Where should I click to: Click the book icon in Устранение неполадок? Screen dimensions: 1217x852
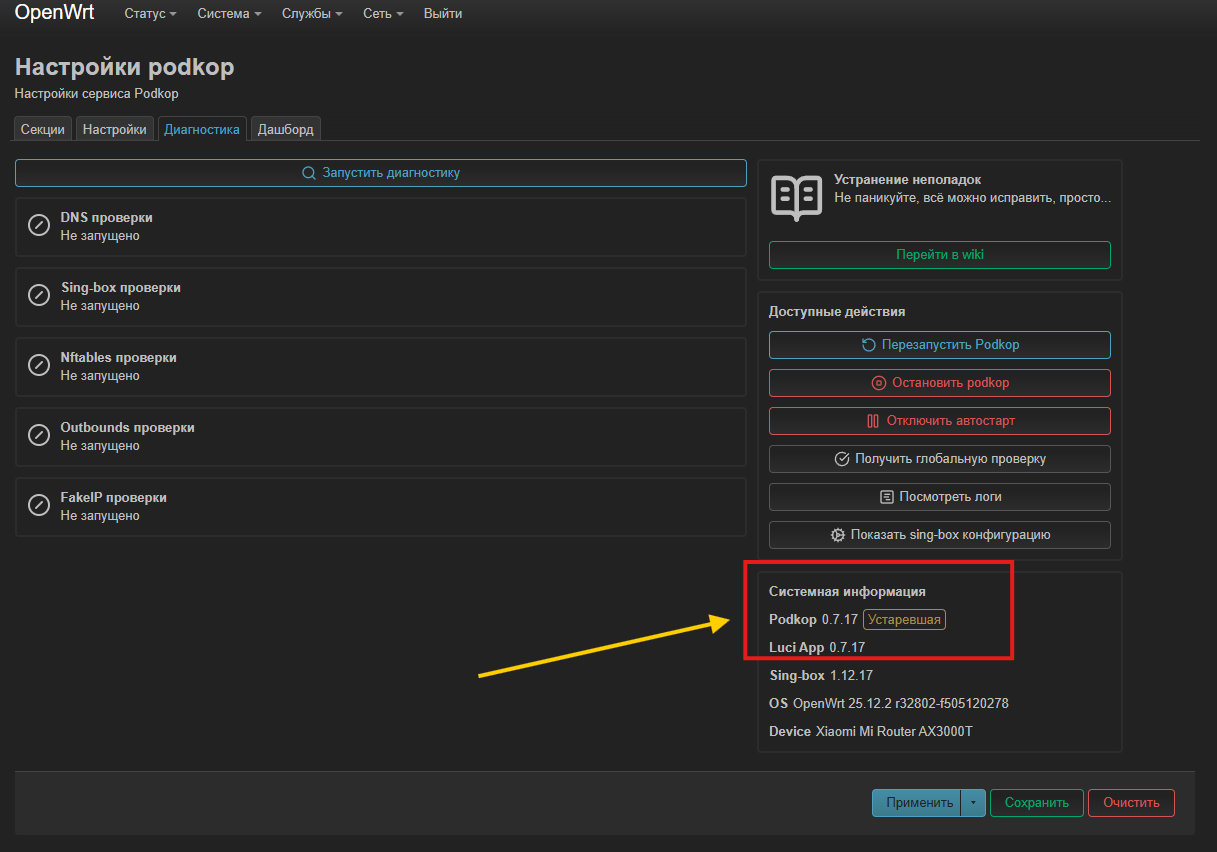(796, 198)
